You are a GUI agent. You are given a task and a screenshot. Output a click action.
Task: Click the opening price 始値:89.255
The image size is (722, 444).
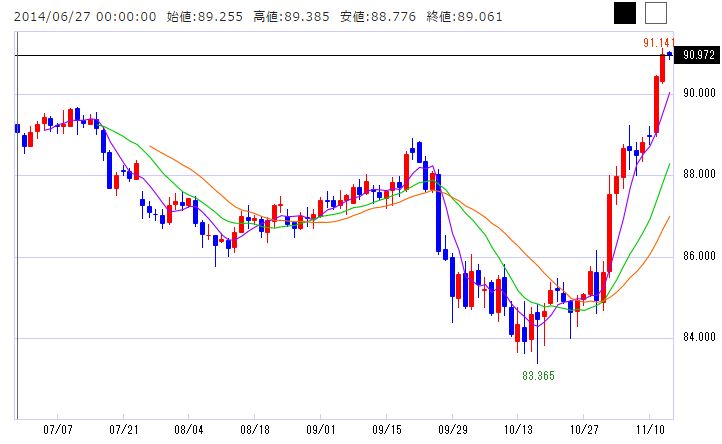(204, 17)
